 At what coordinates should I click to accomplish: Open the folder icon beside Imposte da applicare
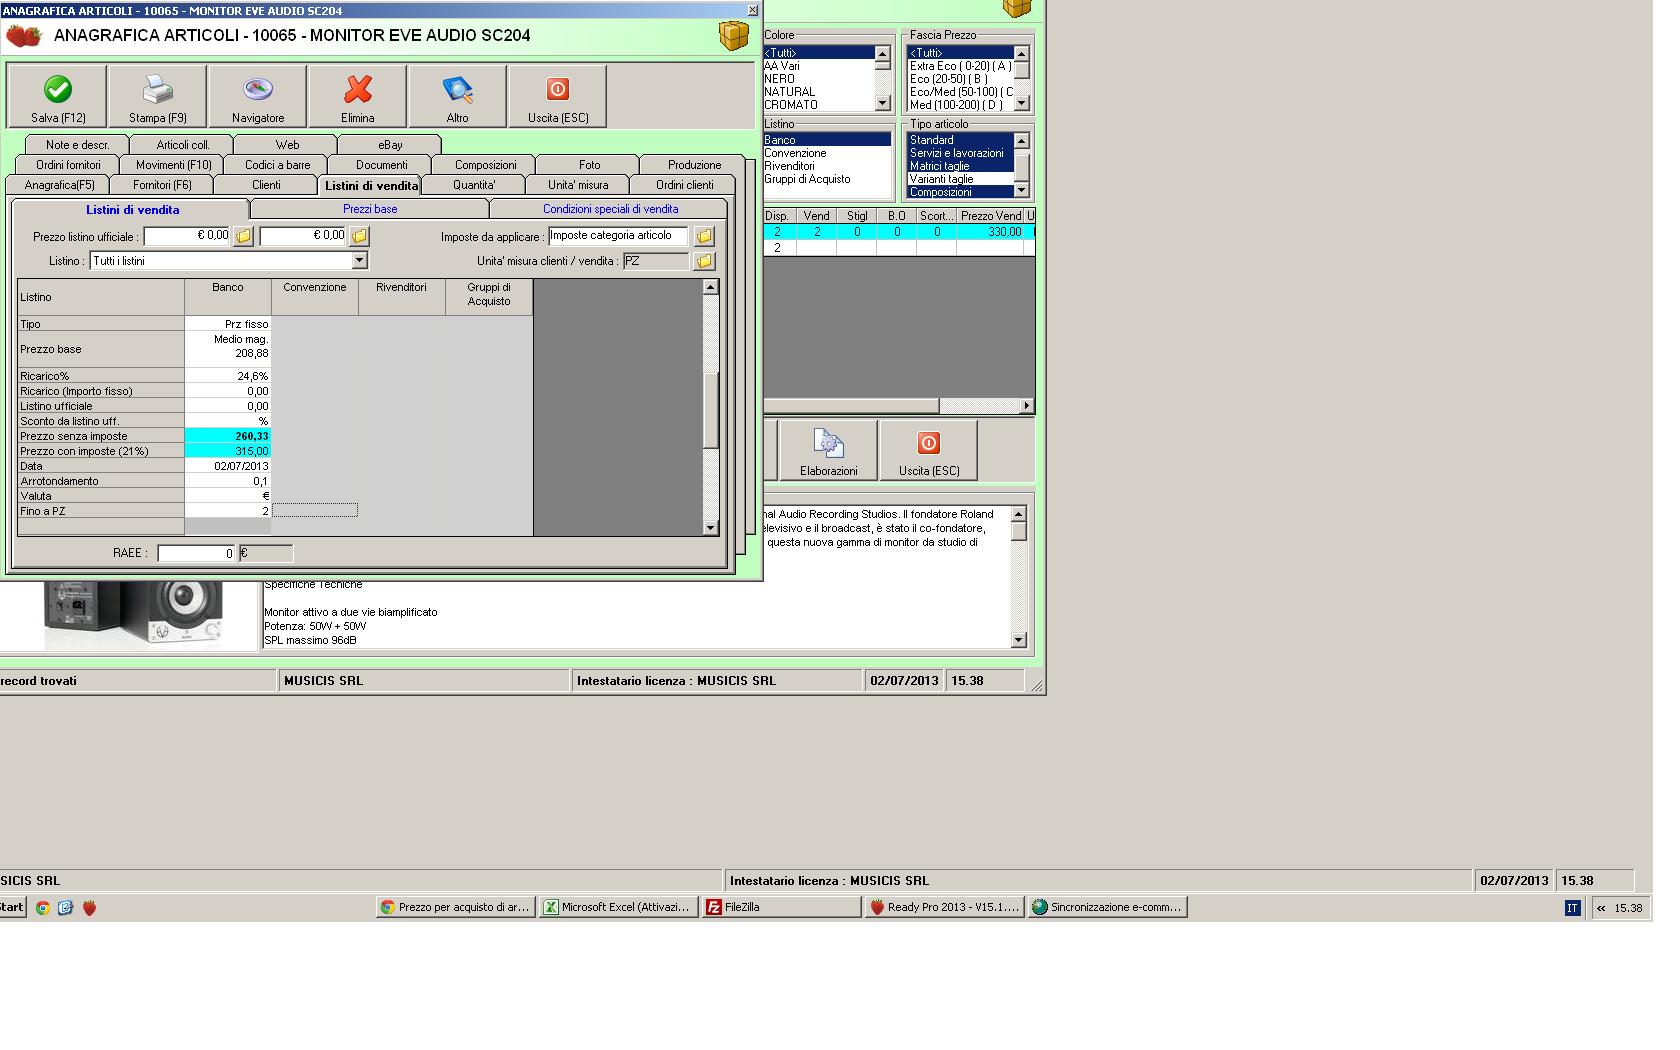click(704, 236)
